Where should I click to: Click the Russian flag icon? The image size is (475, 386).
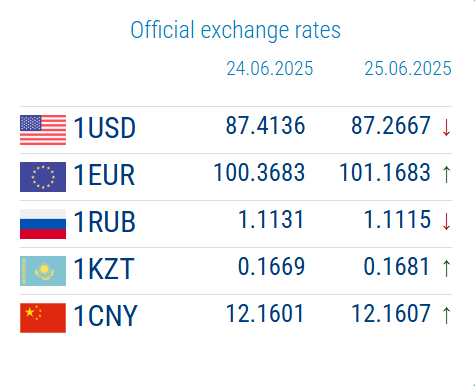coord(43,224)
